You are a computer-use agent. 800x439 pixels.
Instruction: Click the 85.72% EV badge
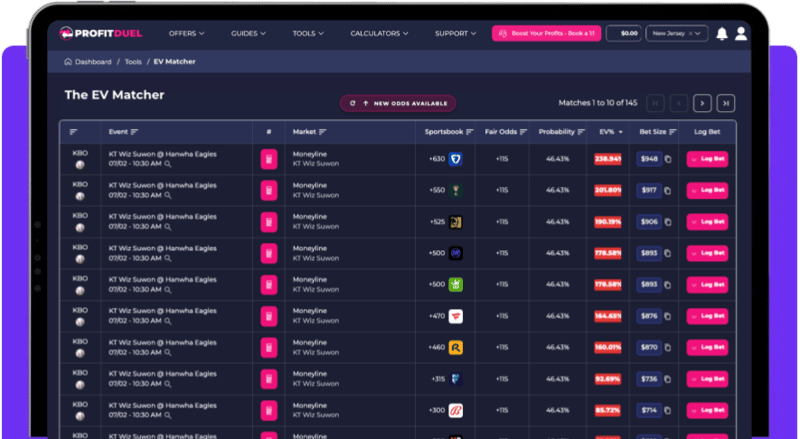click(608, 410)
